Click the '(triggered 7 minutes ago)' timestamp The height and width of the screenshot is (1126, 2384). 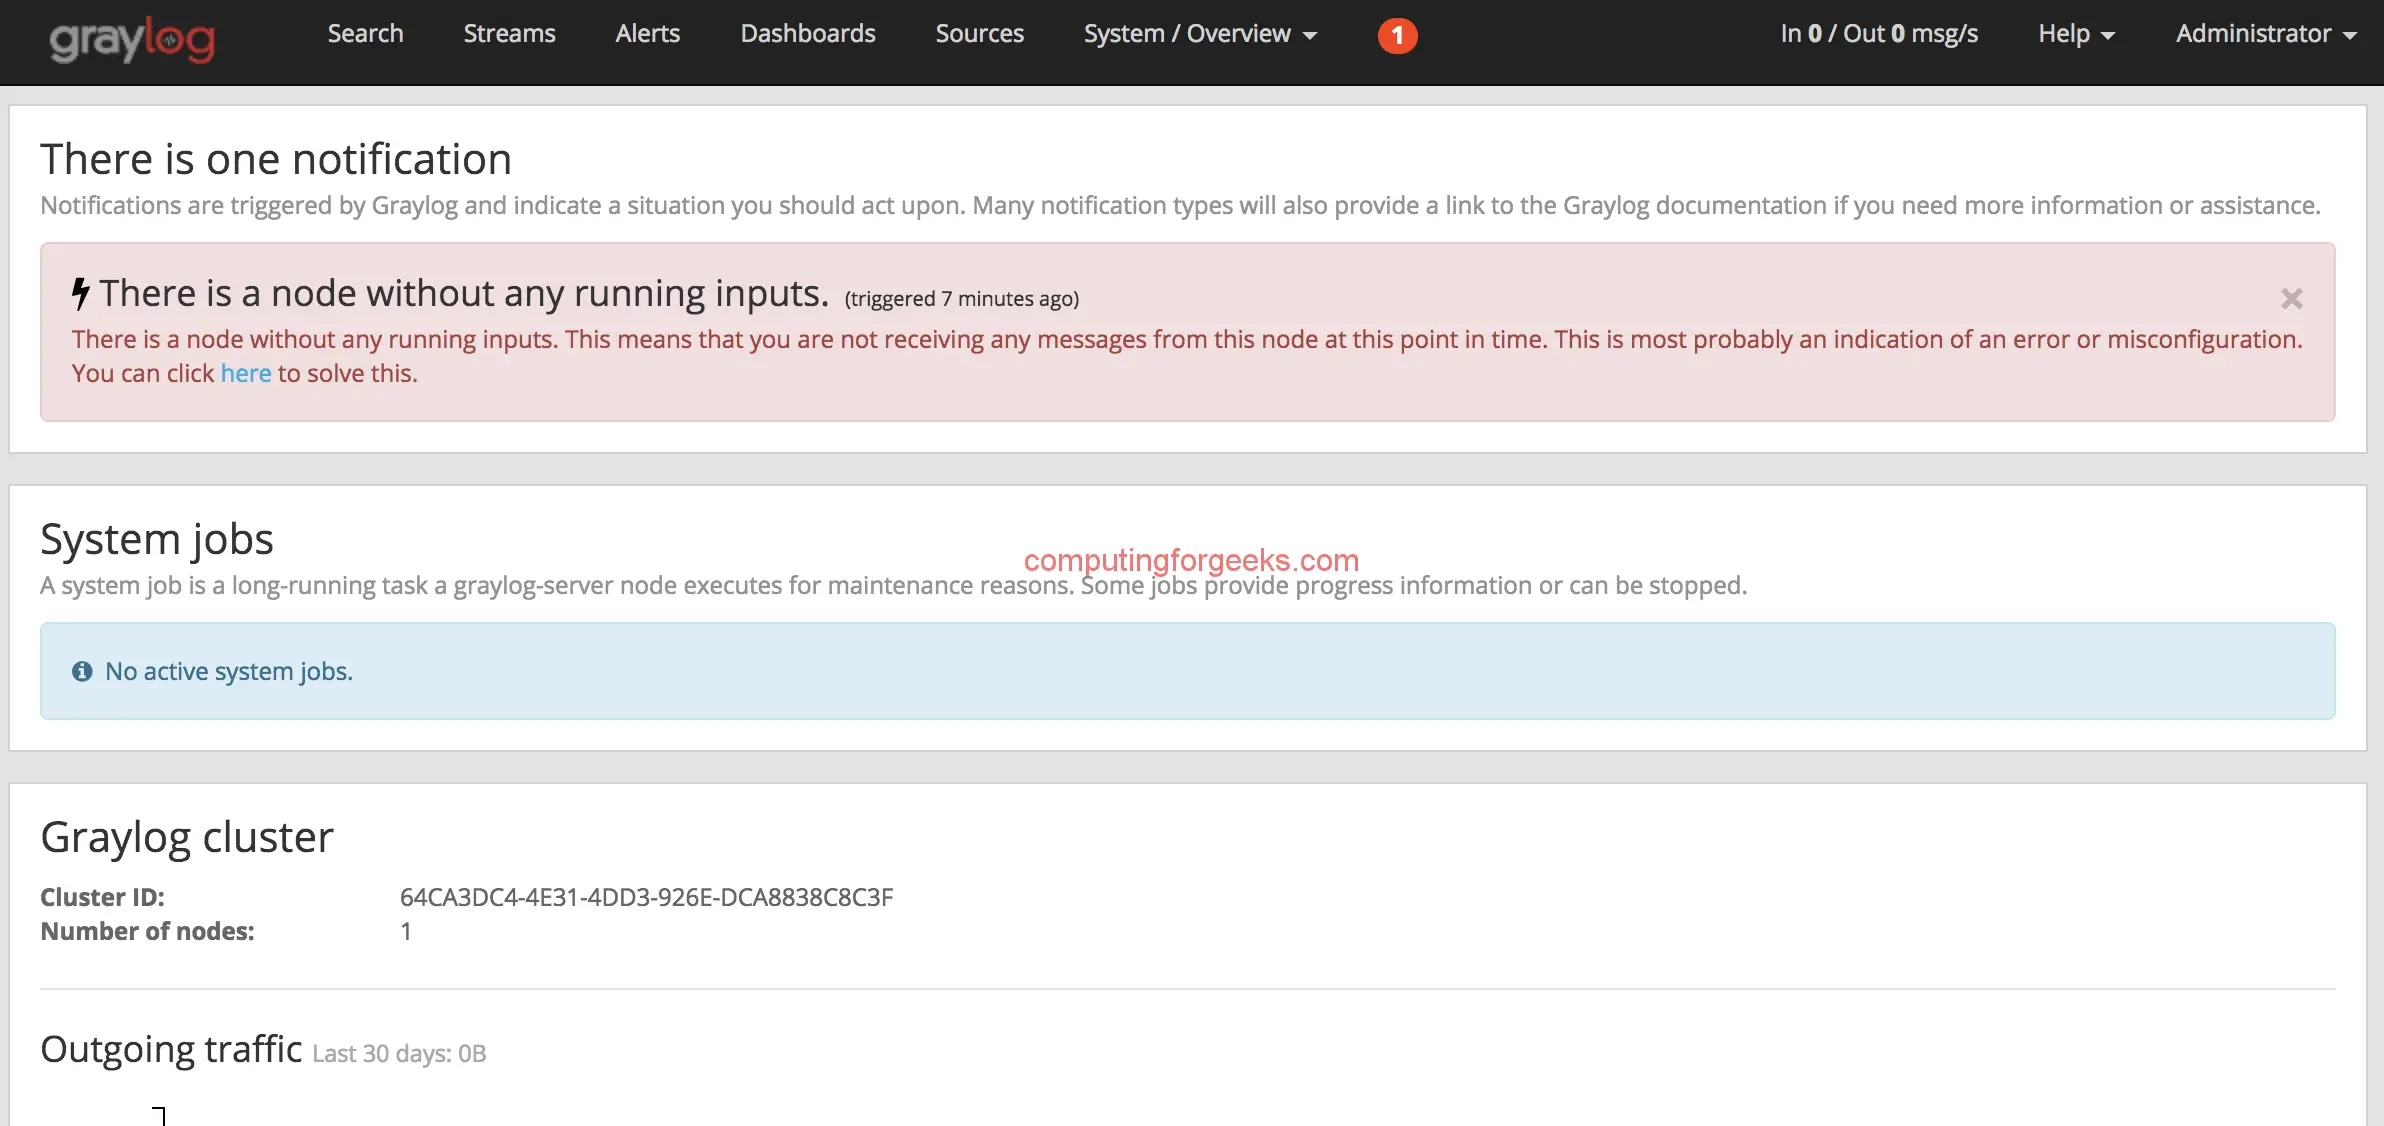962,299
